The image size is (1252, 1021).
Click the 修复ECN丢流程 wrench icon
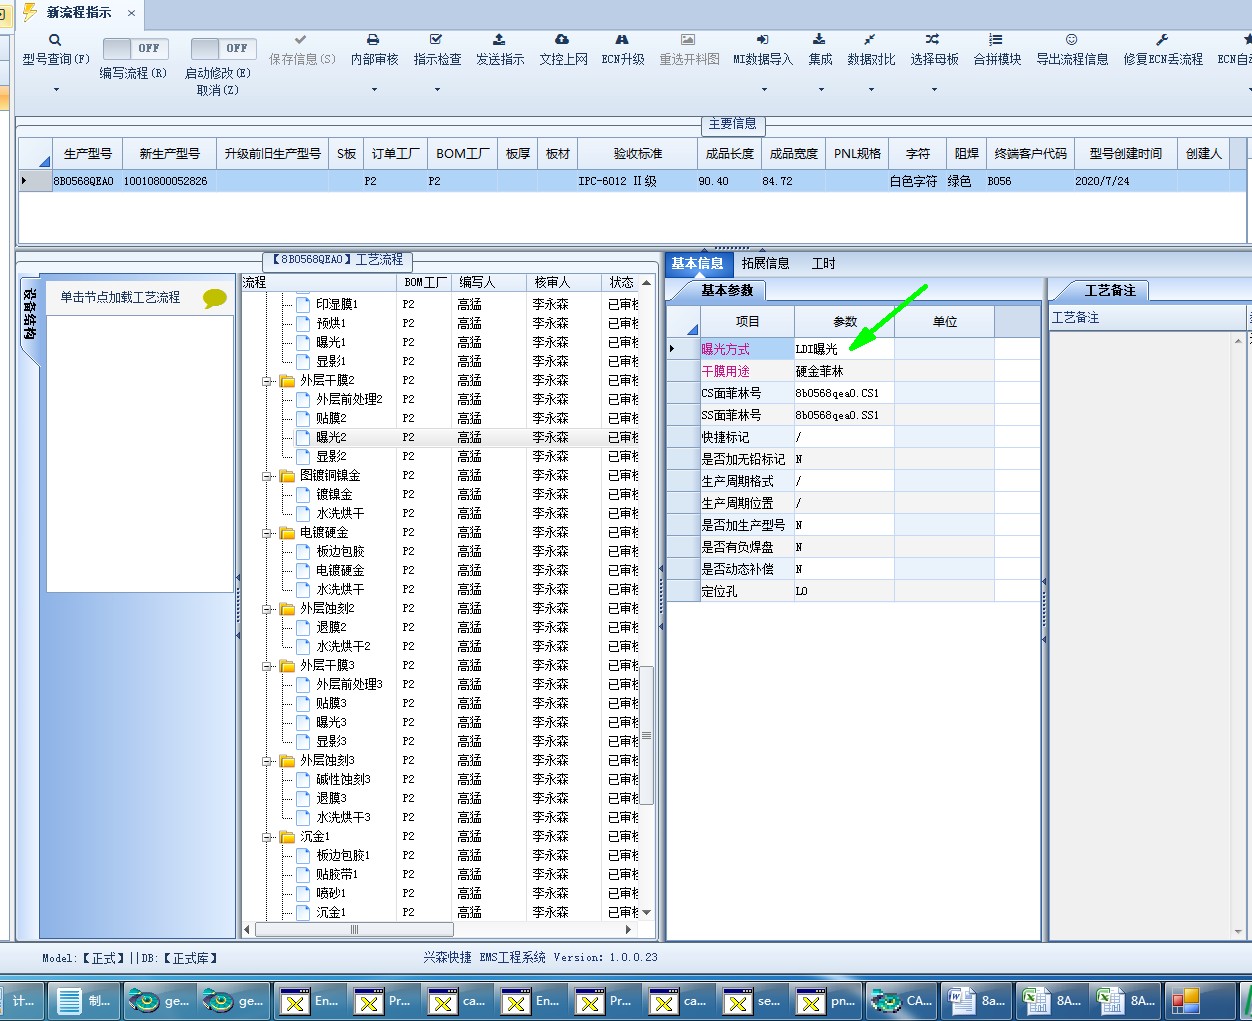pos(1162,40)
